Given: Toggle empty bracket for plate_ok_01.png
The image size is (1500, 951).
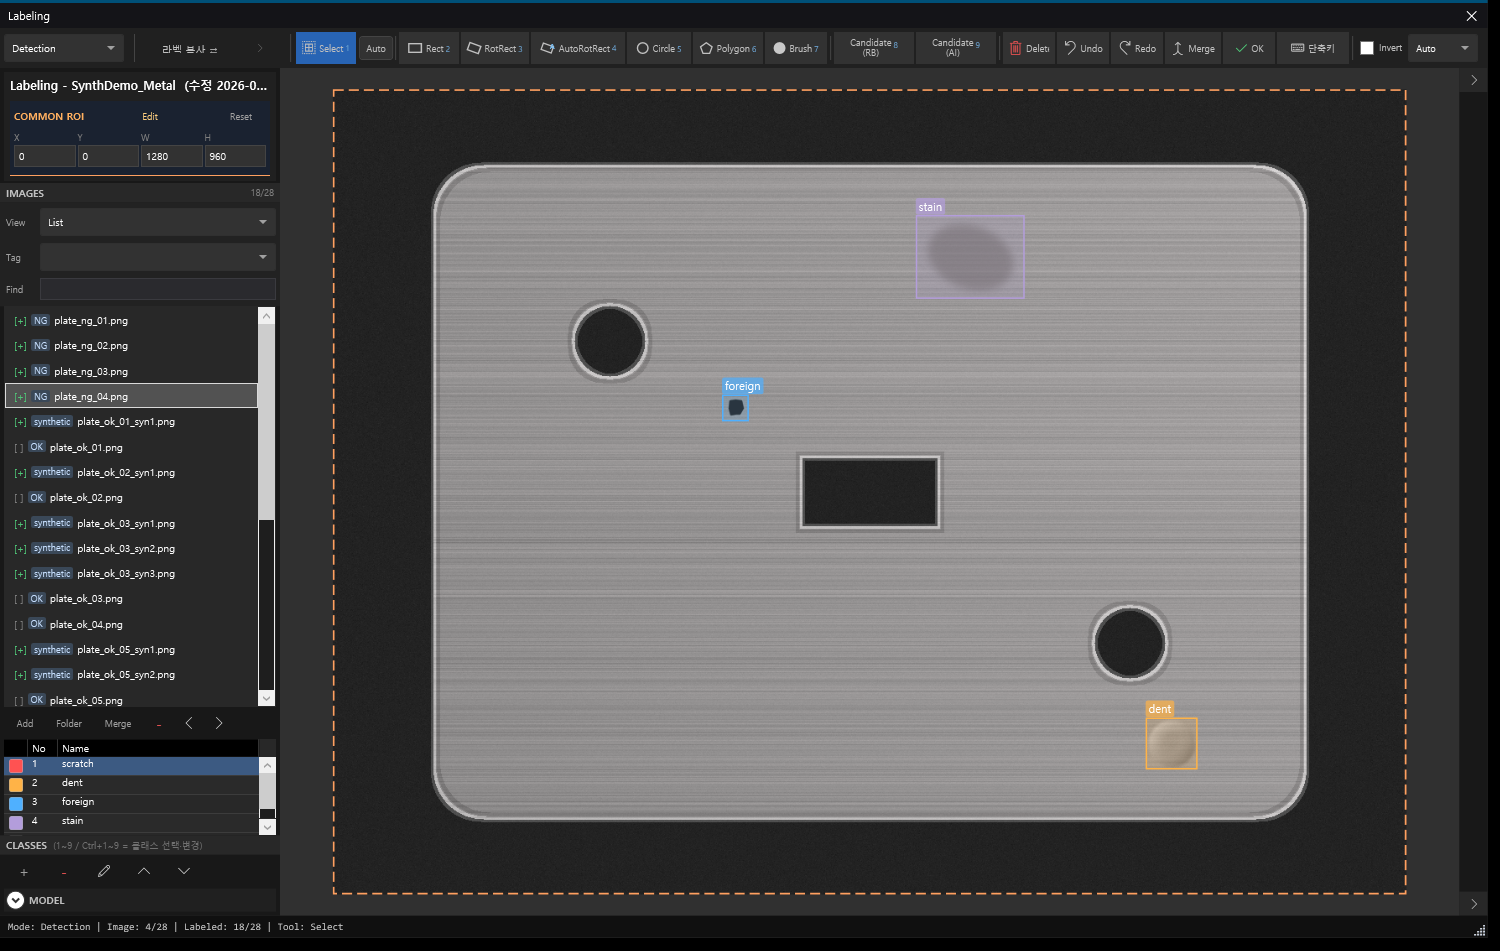Looking at the screenshot, I should click(19, 448).
